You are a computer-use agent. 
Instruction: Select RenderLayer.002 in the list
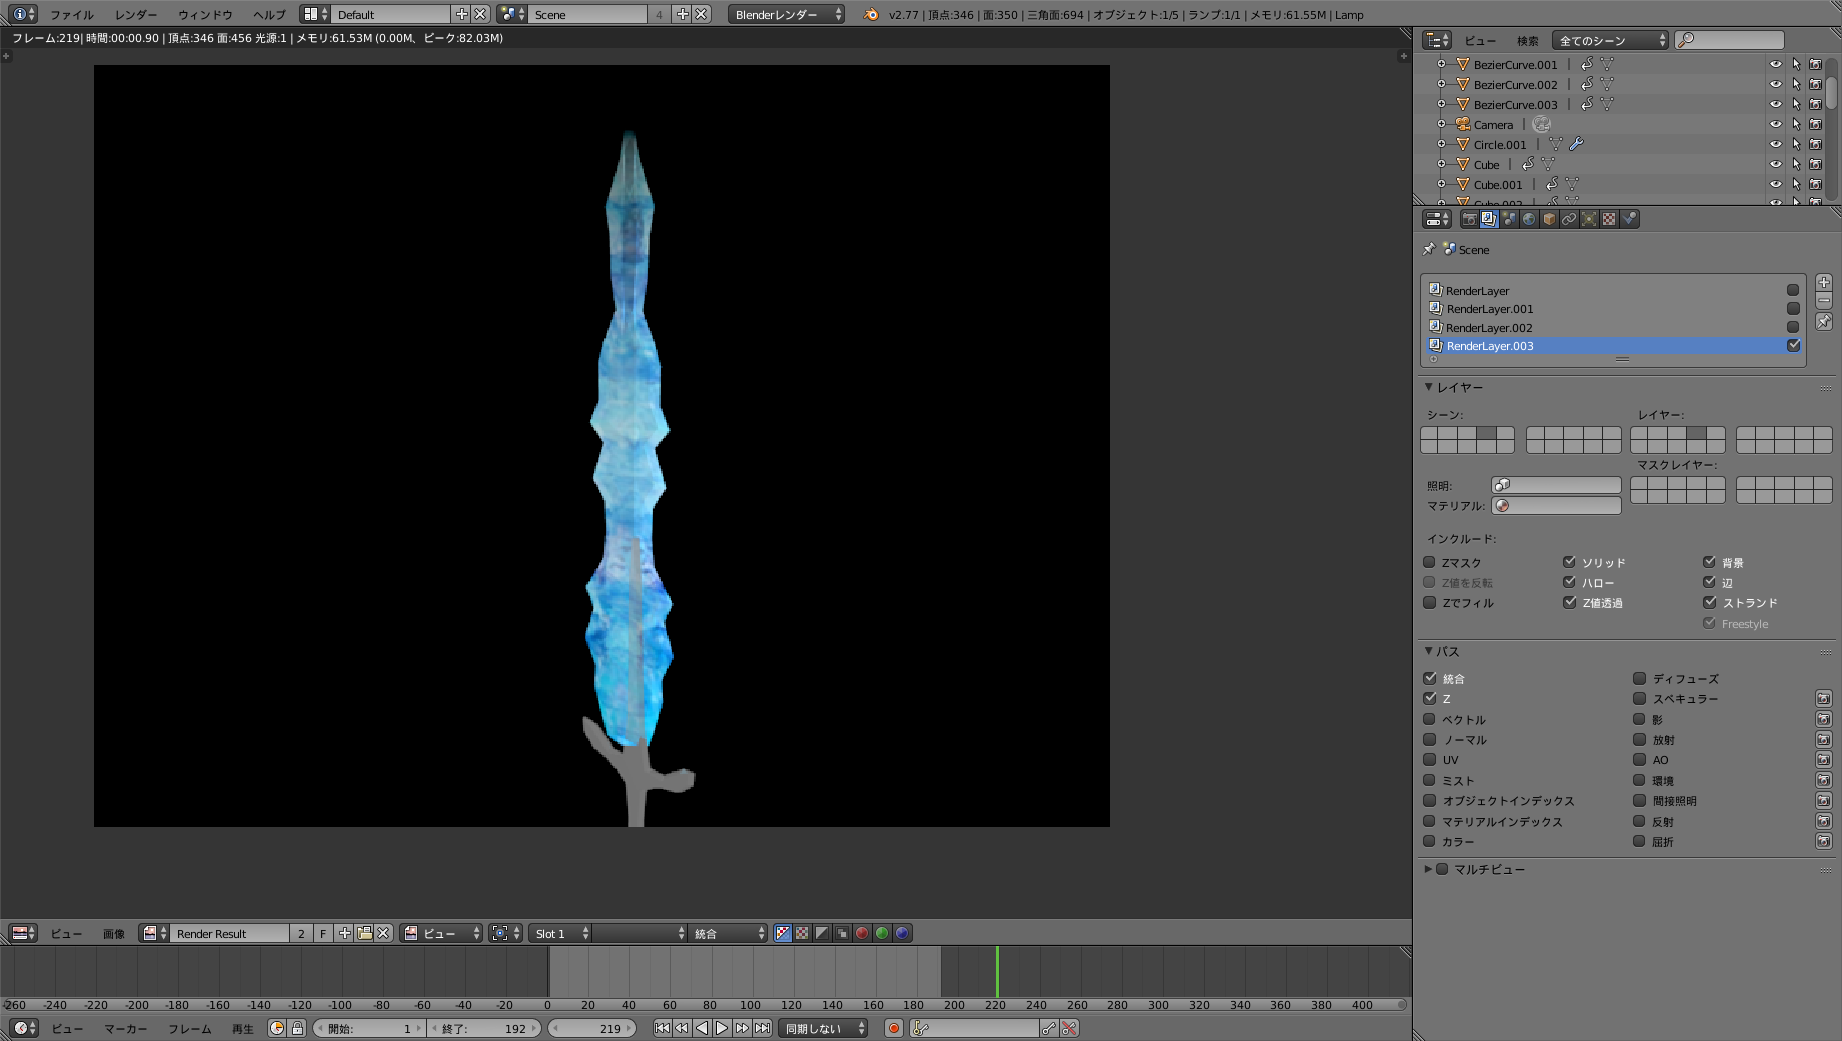point(1613,327)
